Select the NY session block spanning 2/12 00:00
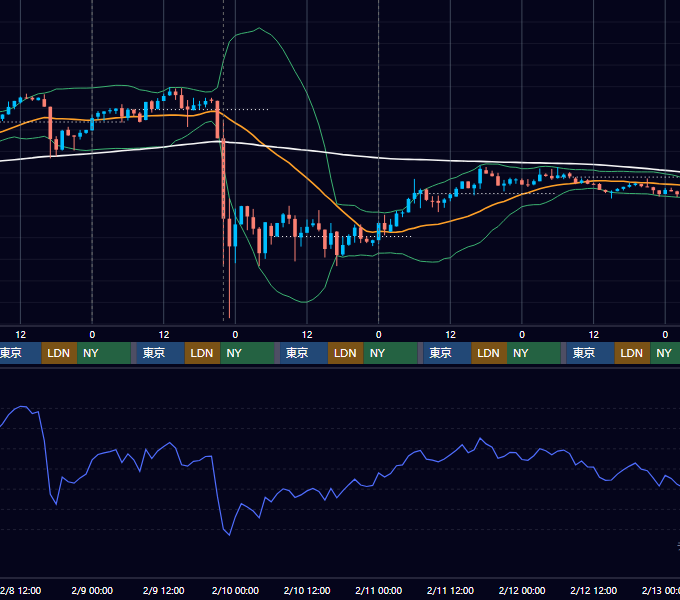 click(x=534, y=353)
